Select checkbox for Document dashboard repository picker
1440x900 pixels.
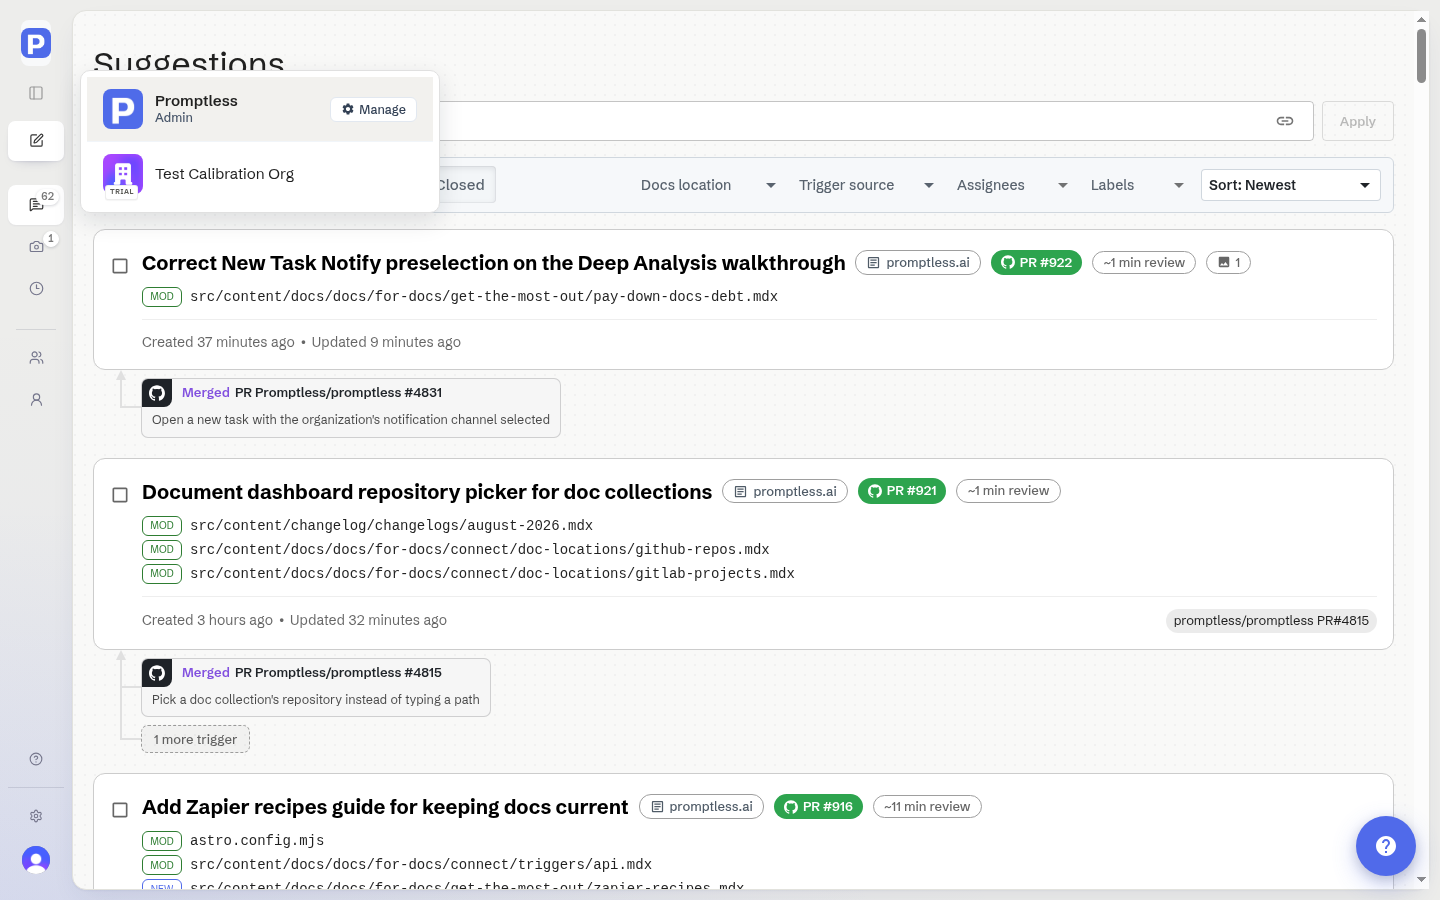(x=120, y=495)
